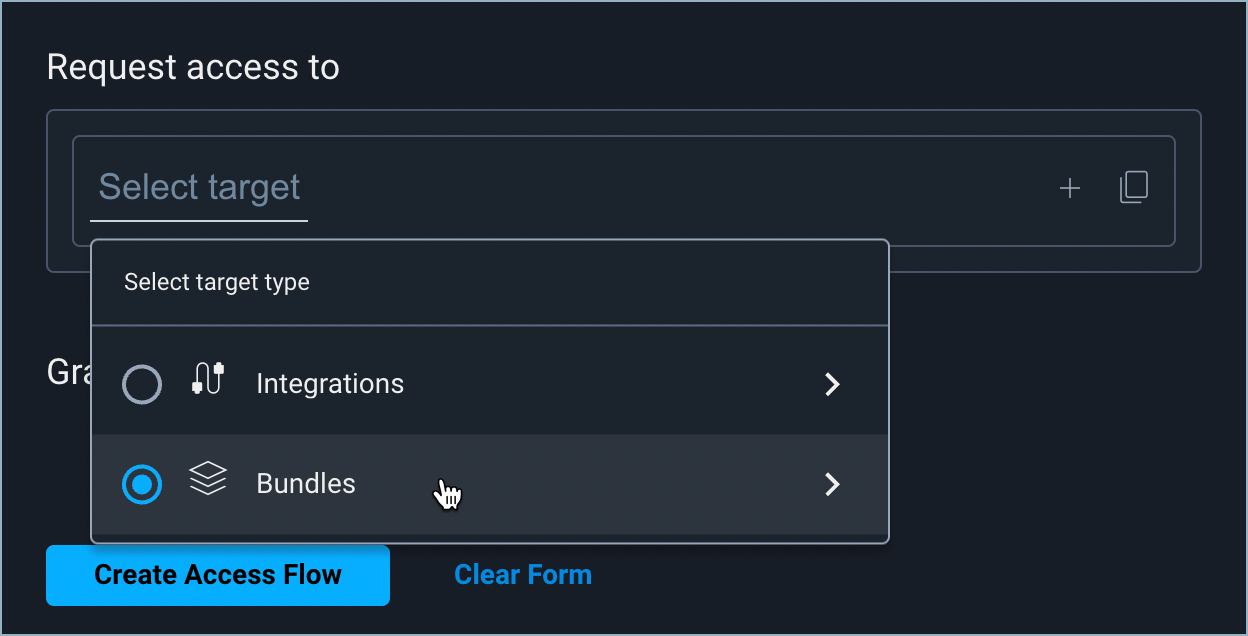
Task: Click the "Request access to" heading
Action: tap(193, 67)
